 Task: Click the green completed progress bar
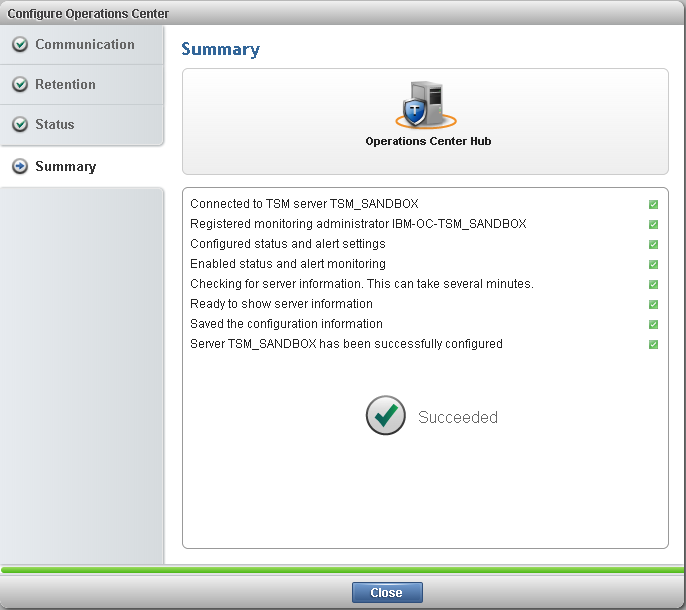[x=343, y=570]
